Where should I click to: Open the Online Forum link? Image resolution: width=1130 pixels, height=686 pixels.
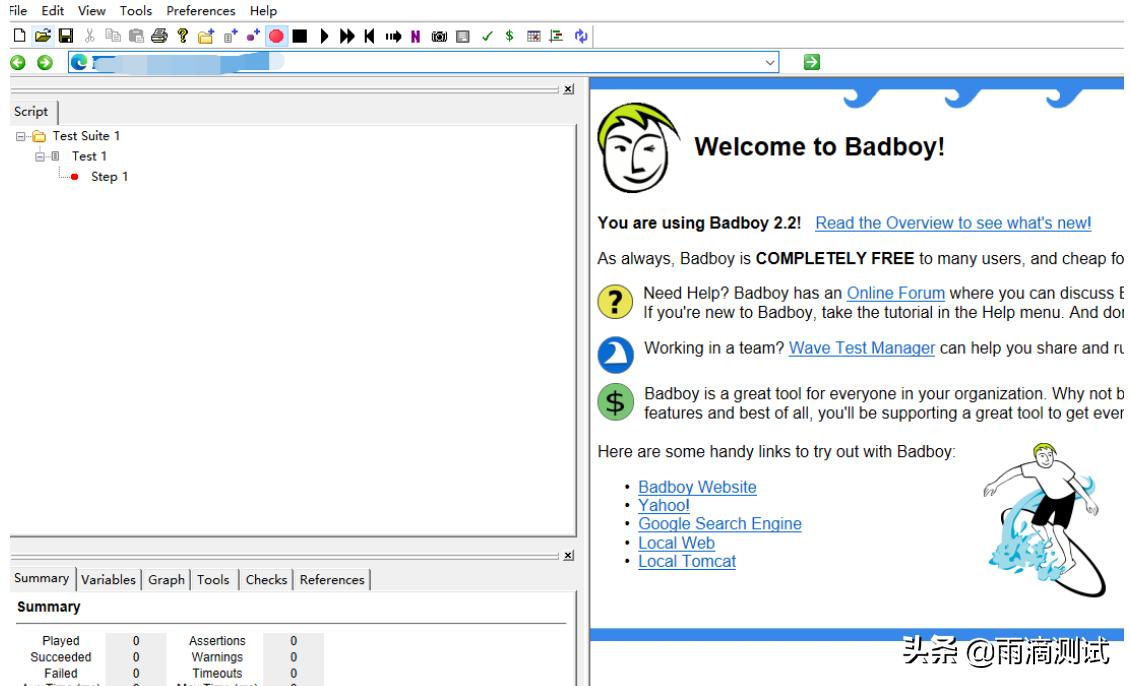click(895, 293)
